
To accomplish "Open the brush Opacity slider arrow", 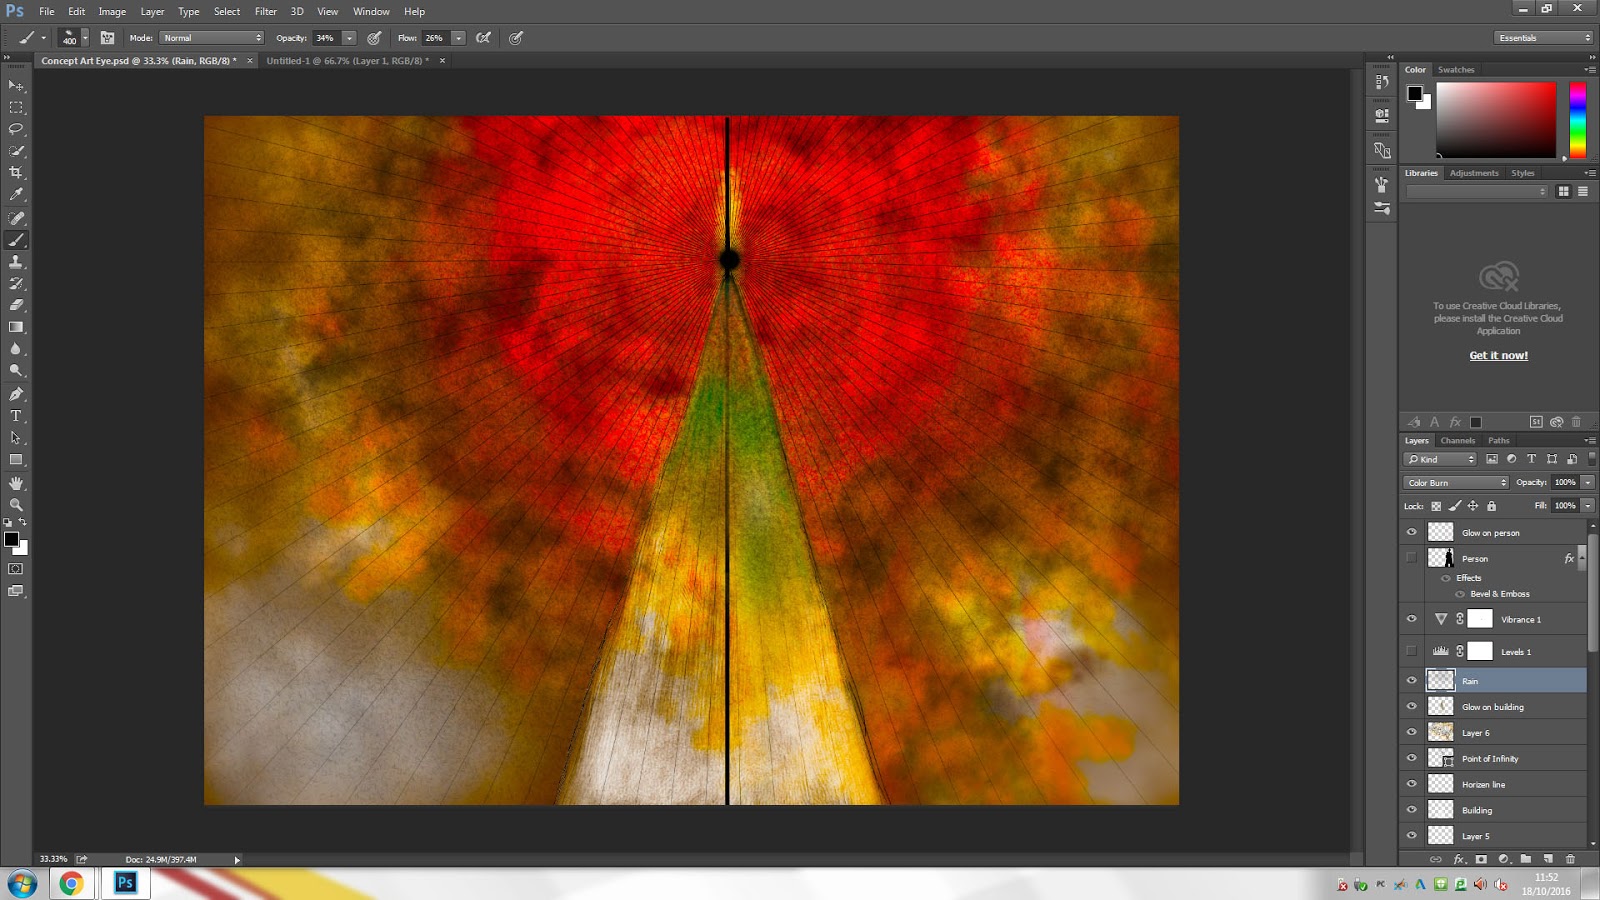I will 349,38.
